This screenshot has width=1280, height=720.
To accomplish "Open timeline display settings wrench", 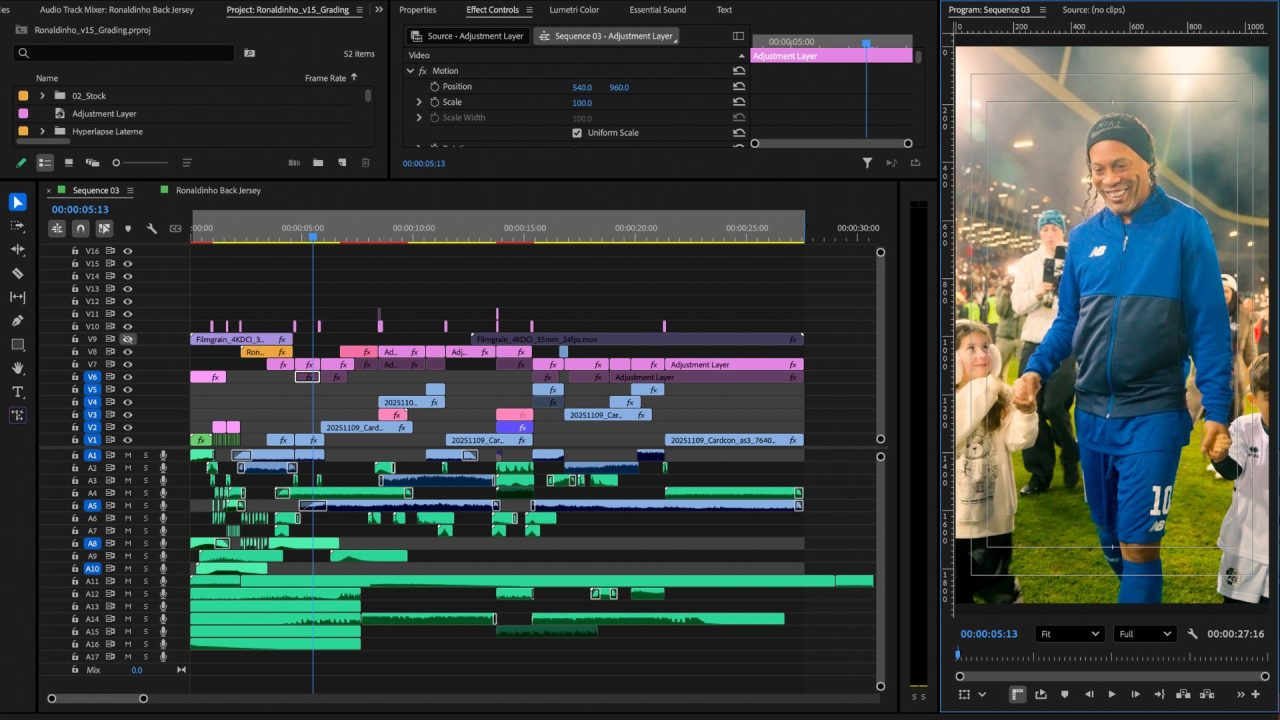I will (x=151, y=228).
